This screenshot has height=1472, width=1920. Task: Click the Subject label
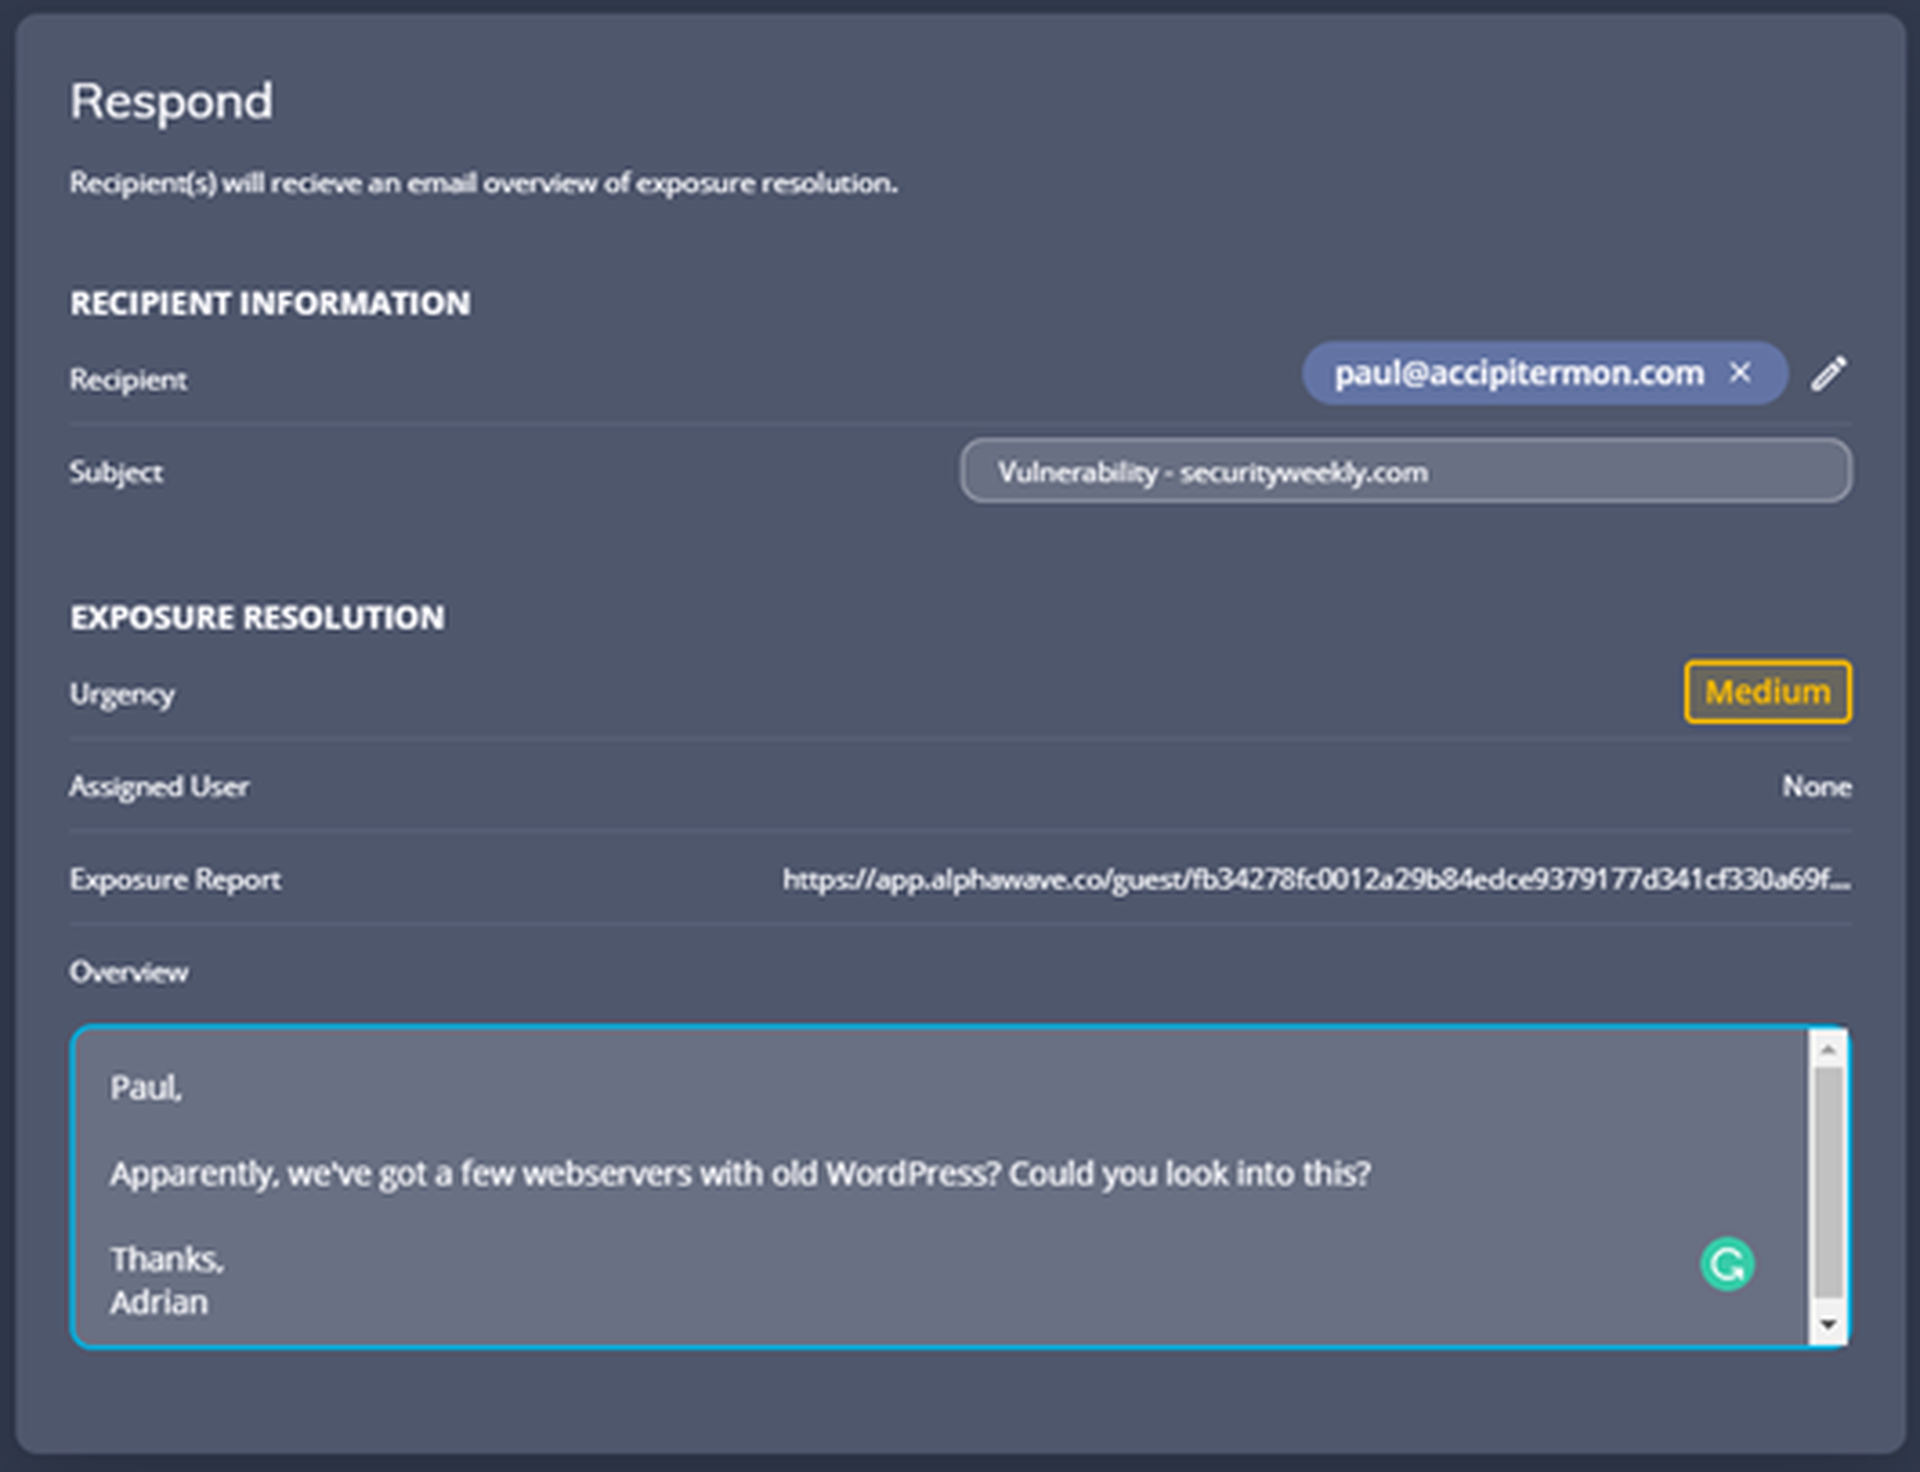coord(116,472)
